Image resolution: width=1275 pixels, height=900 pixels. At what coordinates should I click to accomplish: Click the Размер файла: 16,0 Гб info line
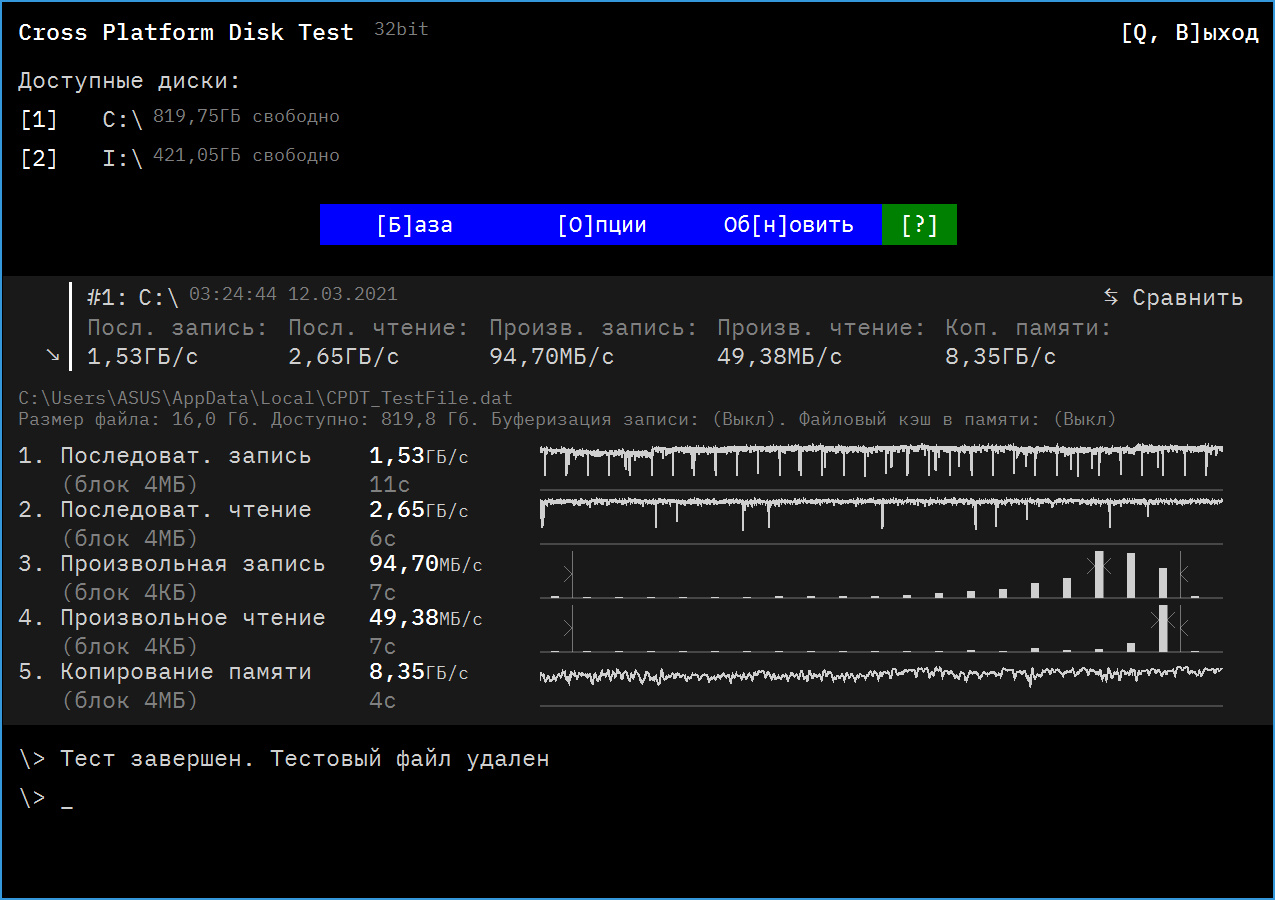[566, 419]
